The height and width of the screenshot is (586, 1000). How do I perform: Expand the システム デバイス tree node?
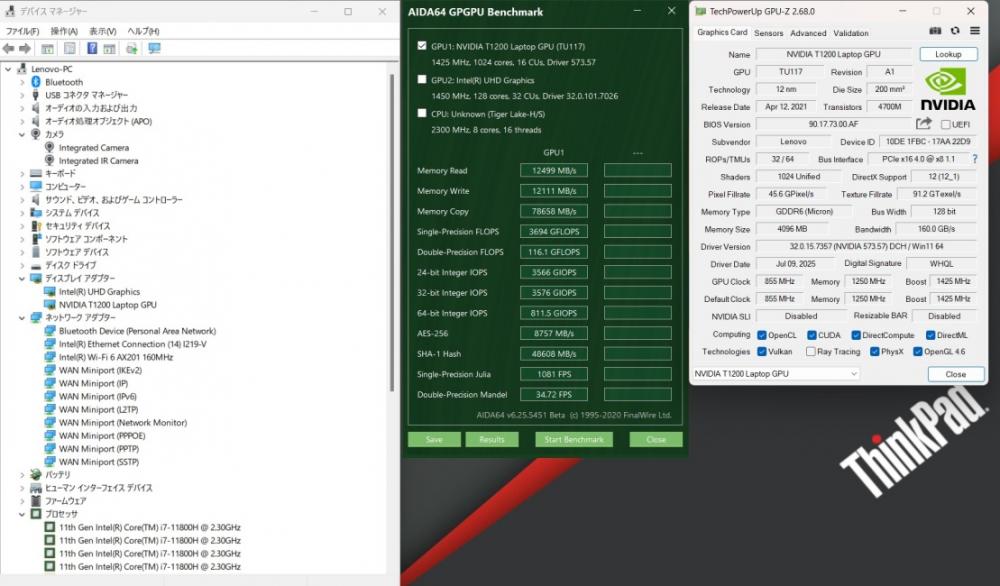pyautogui.click(x=22, y=213)
